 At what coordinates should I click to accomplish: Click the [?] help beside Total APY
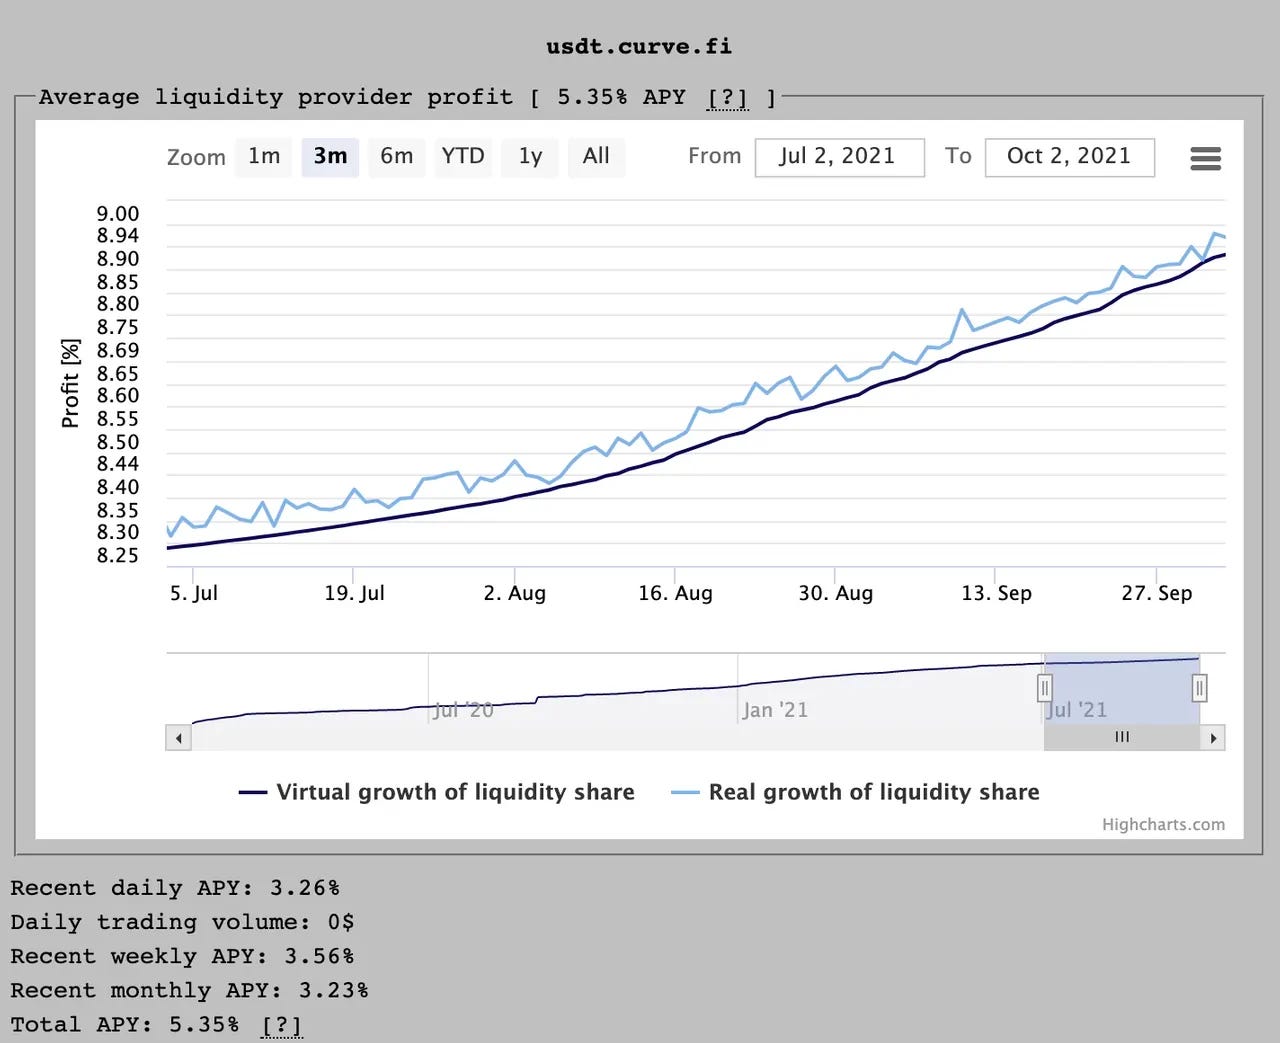[282, 1025]
